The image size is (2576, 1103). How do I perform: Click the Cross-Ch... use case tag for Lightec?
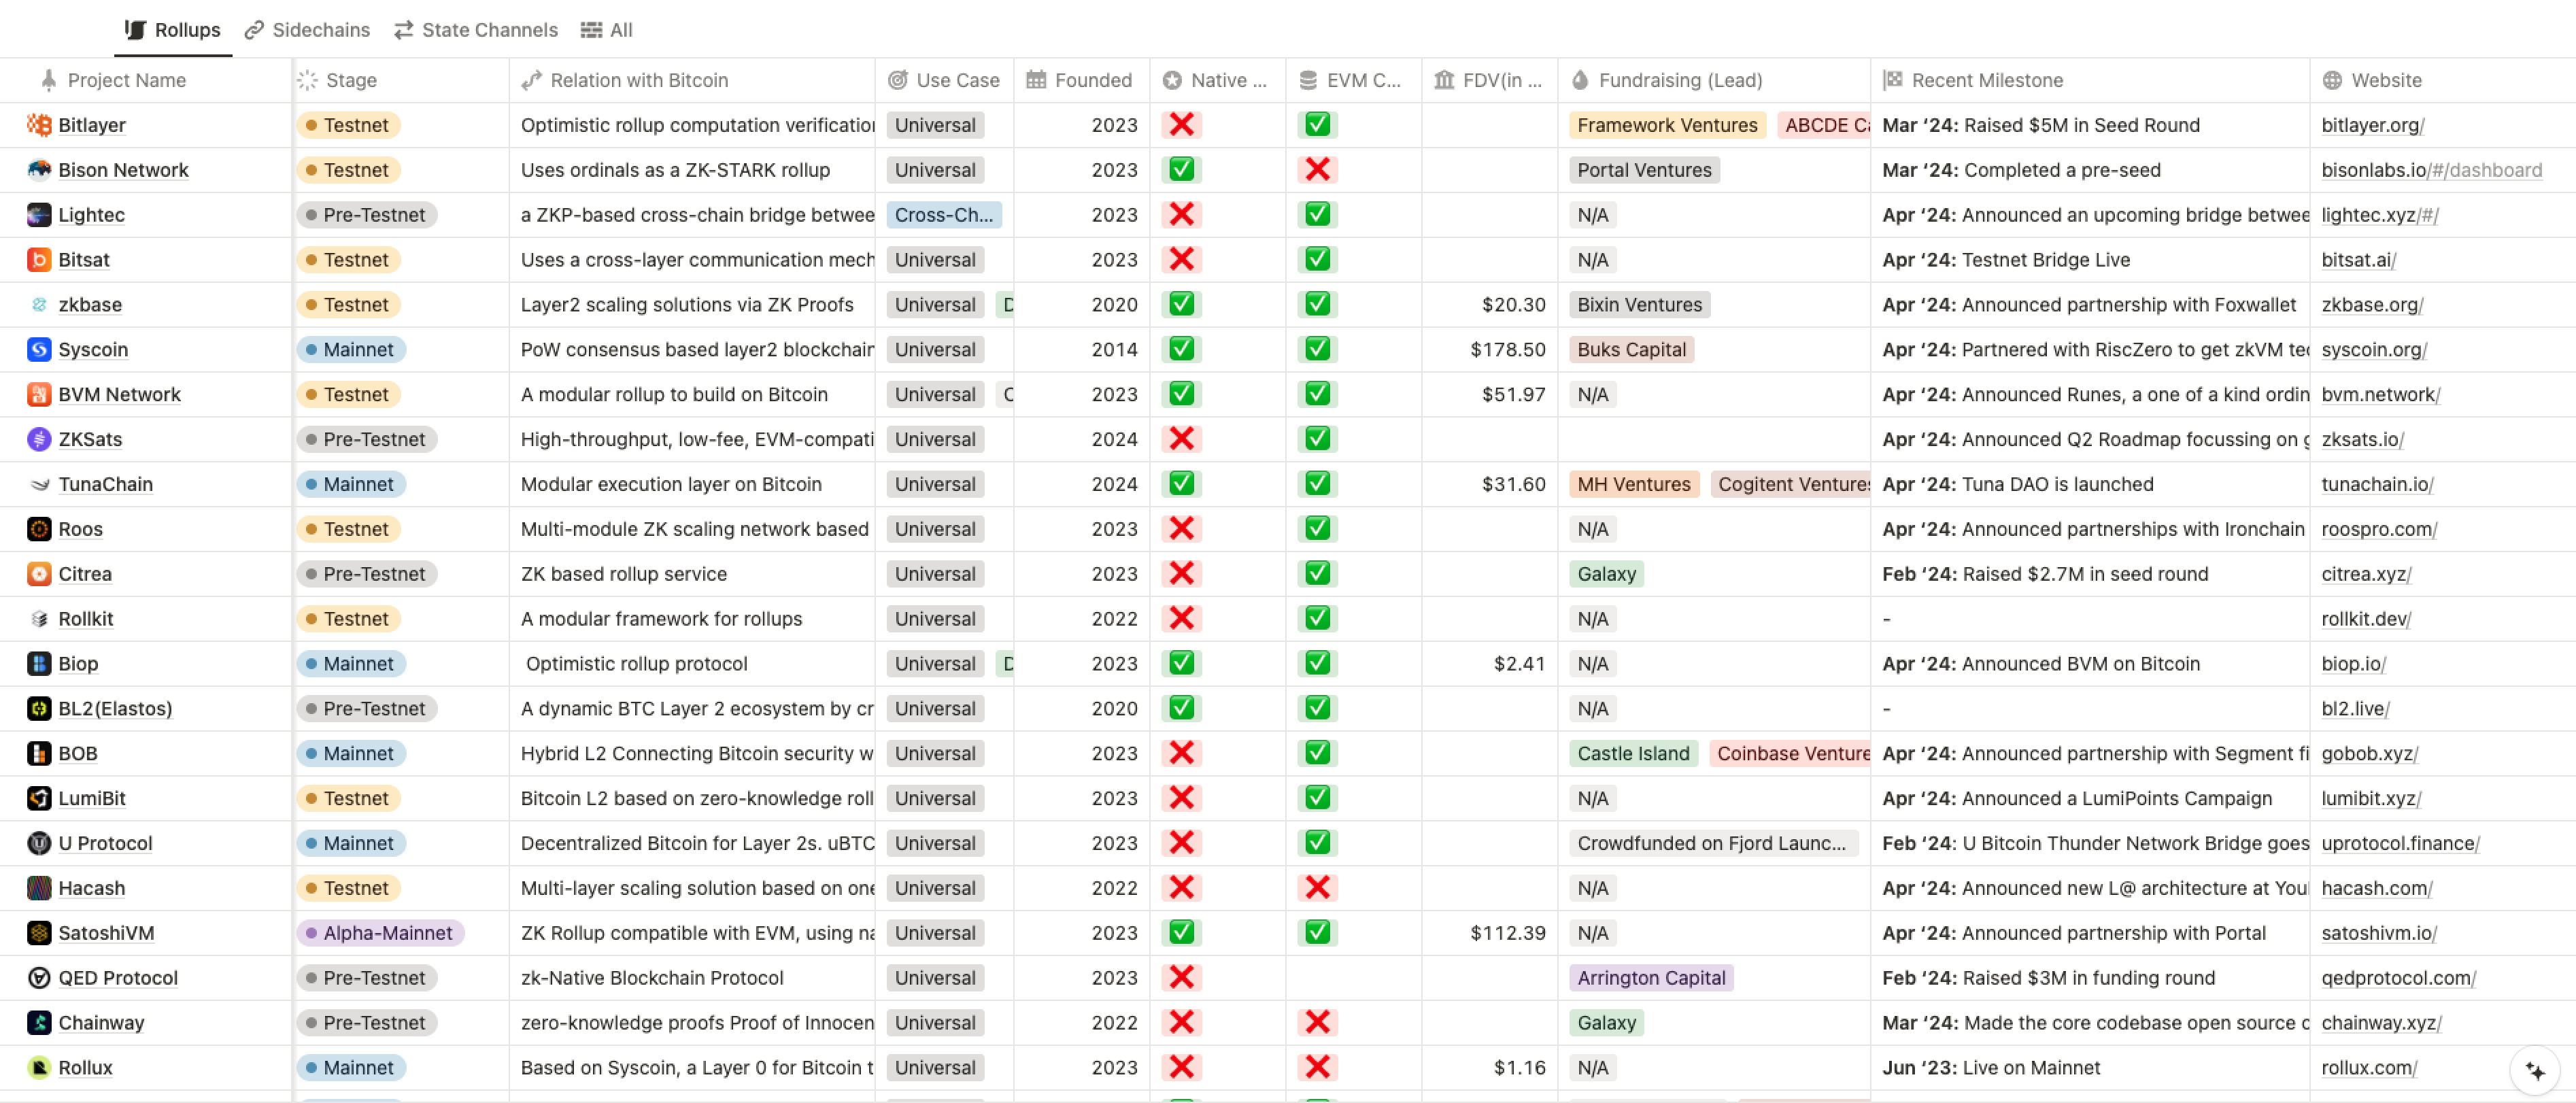pos(944,215)
